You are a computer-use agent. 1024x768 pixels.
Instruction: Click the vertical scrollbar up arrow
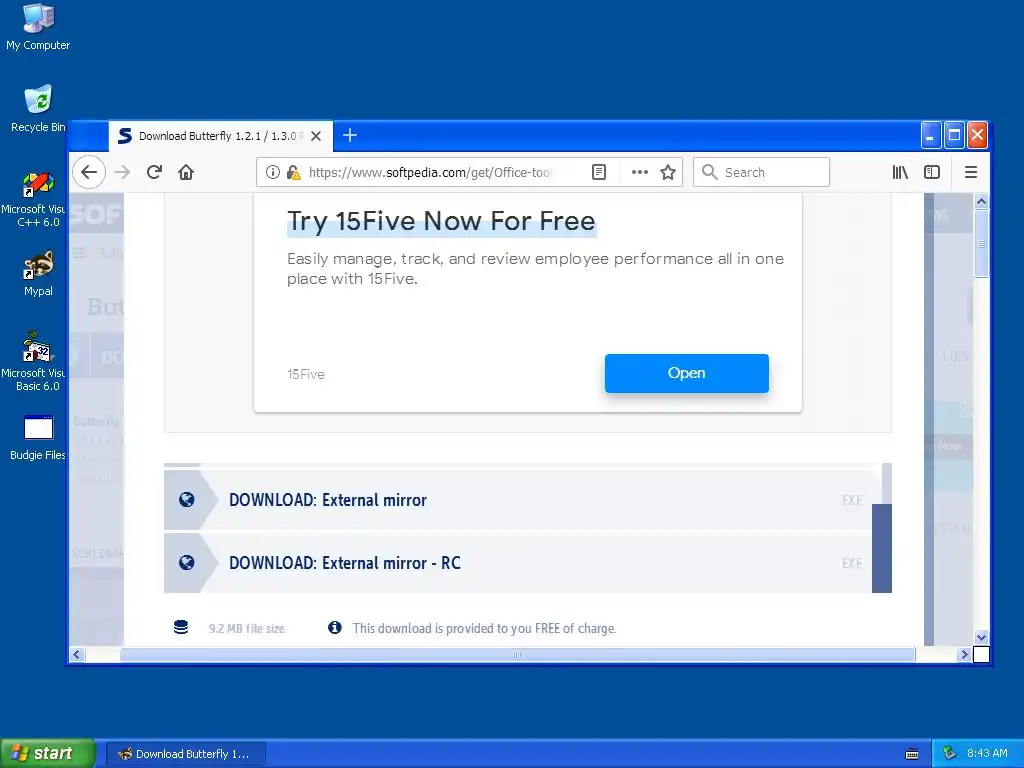[x=982, y=202]
